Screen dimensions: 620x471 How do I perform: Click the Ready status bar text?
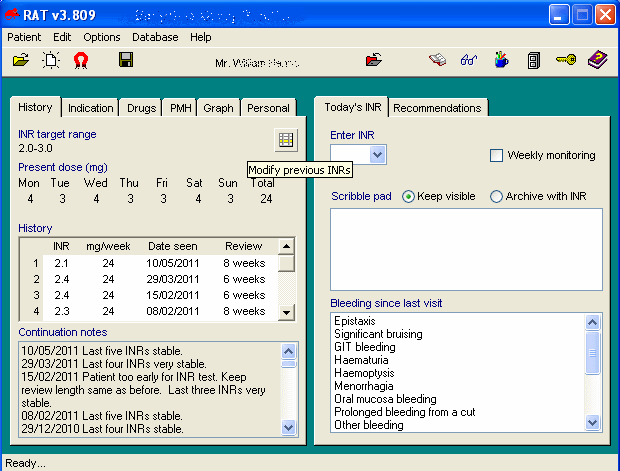click(25, 463)
